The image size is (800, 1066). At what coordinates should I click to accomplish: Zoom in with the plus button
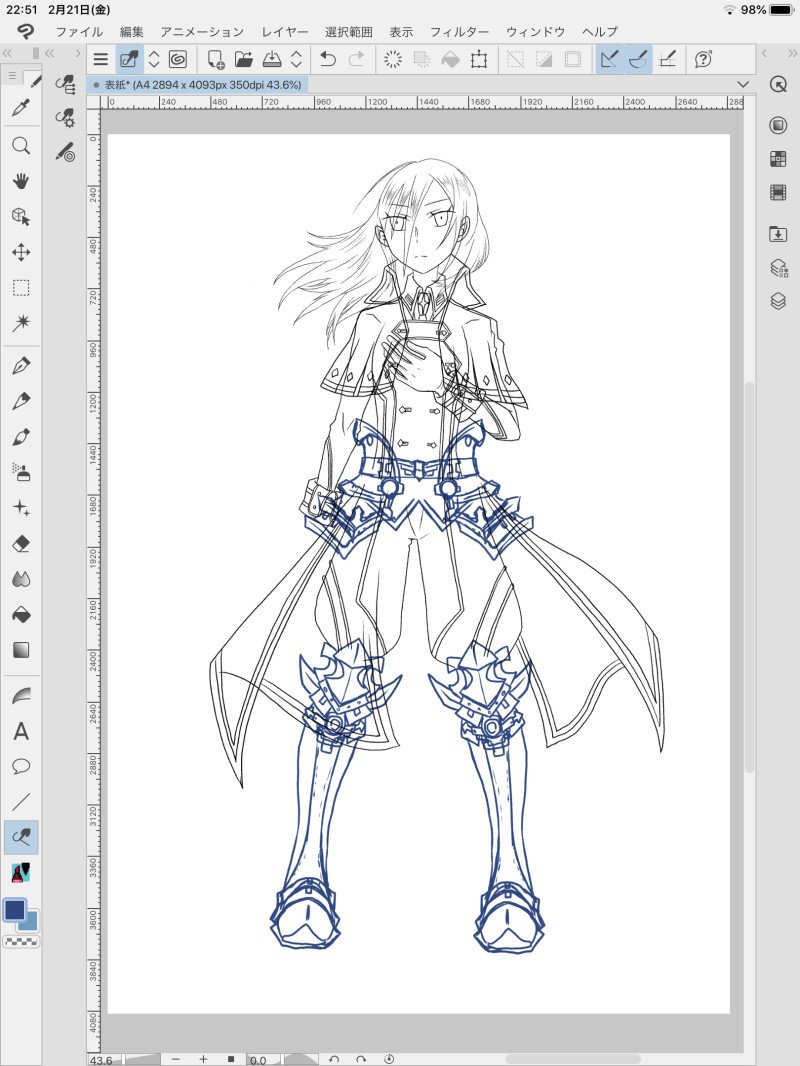(203, 1059)
